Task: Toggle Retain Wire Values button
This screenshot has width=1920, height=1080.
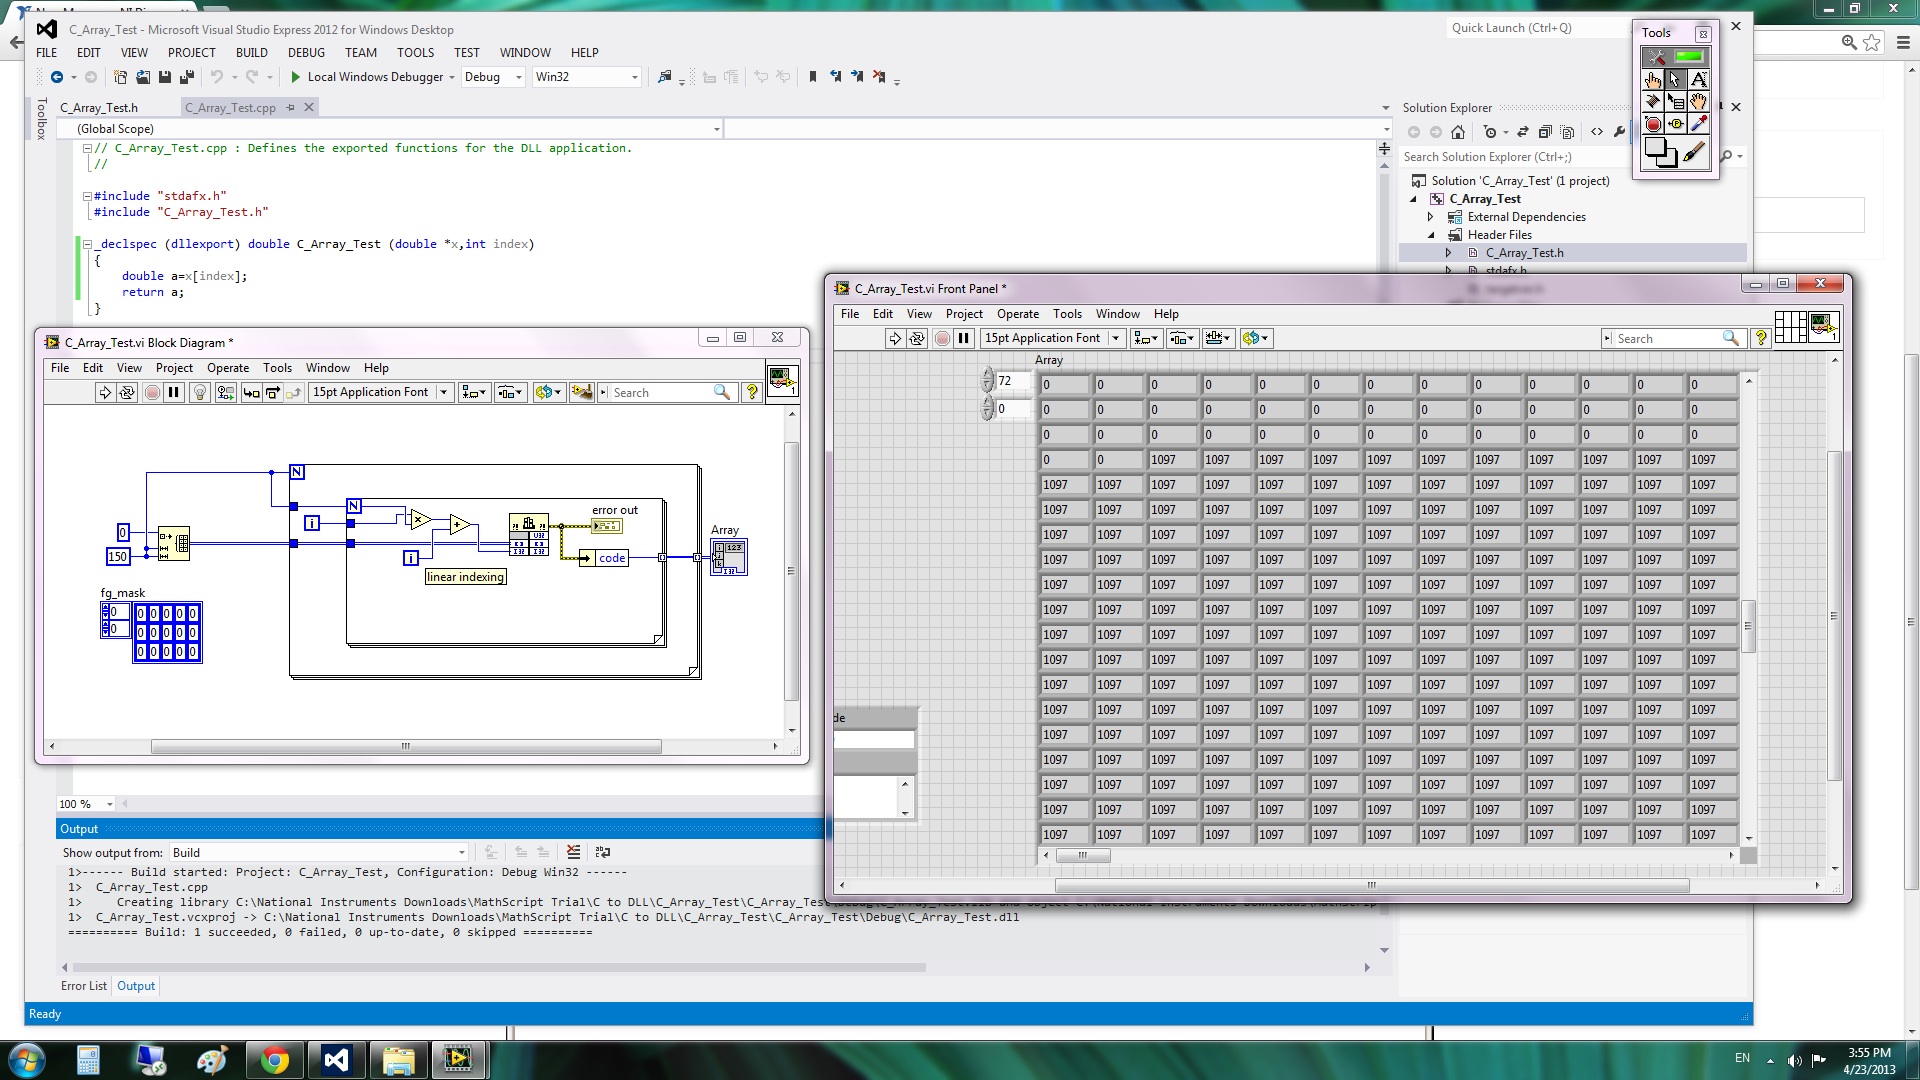Action: [x=226, y=393]
